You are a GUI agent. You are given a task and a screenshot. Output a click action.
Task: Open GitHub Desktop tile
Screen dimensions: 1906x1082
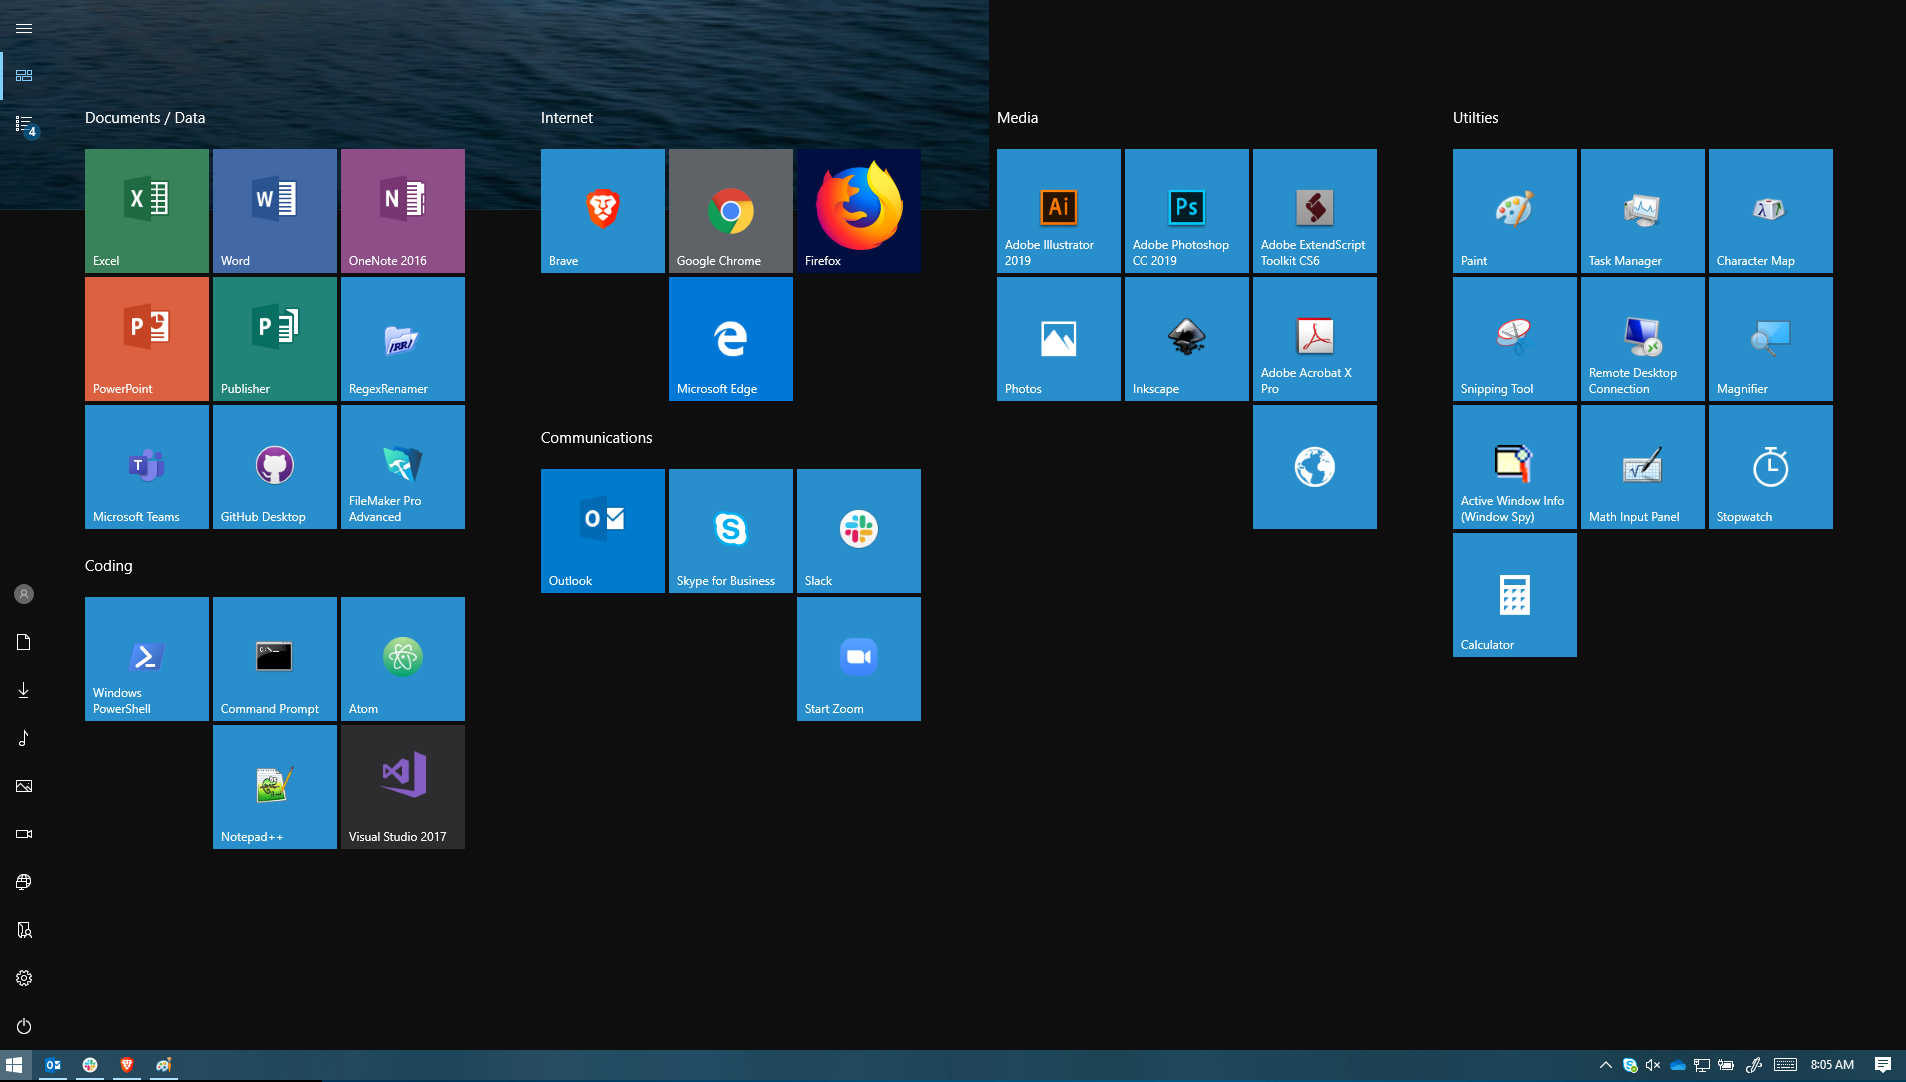pyautogui.click(x=274, y=466)
